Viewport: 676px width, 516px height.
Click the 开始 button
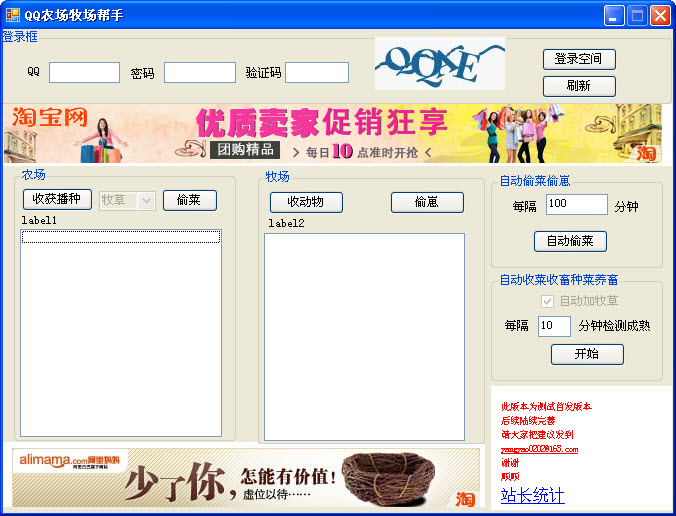[x=587, y=354]
